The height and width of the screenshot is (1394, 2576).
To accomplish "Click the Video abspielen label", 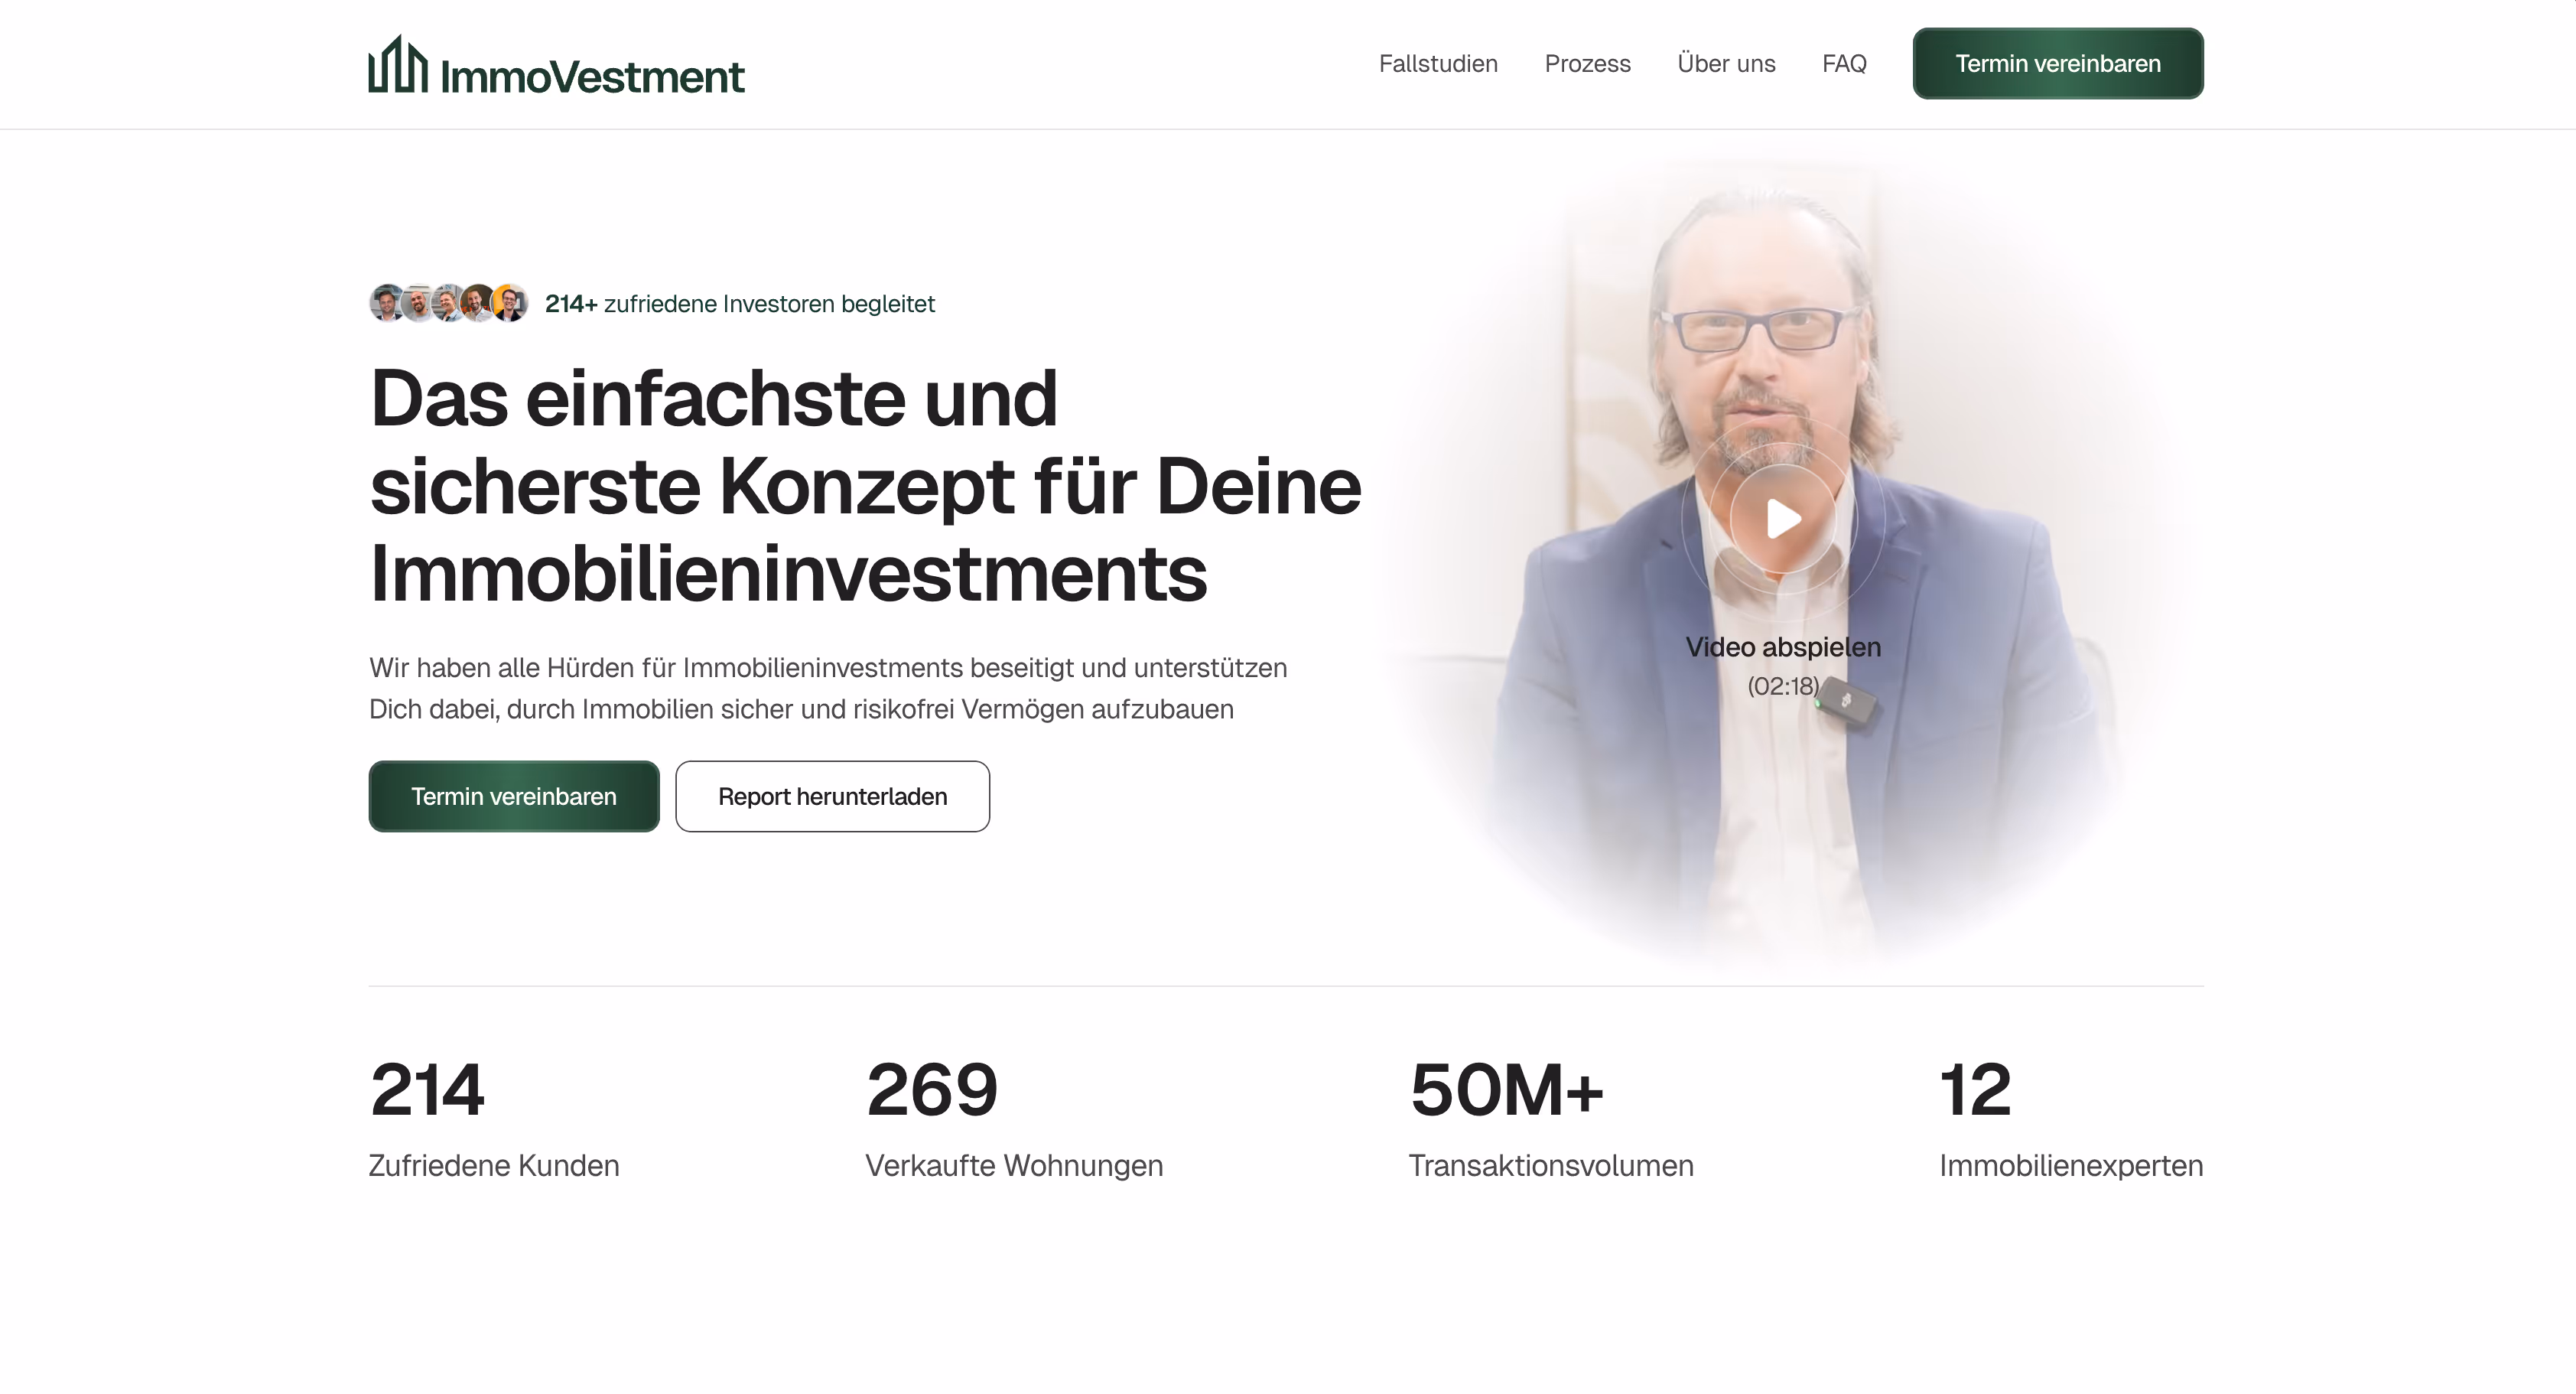I will coord(1783,647).
